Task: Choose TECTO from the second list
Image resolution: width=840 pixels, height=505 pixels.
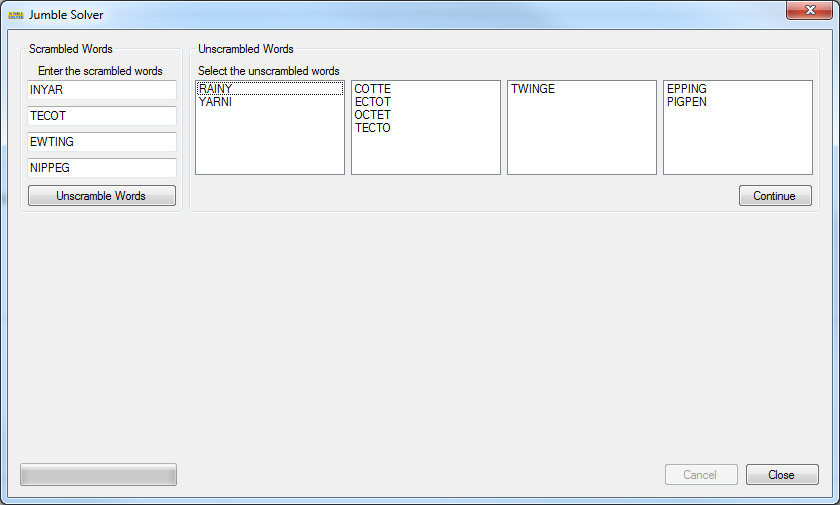Action: tap(373, 128)
